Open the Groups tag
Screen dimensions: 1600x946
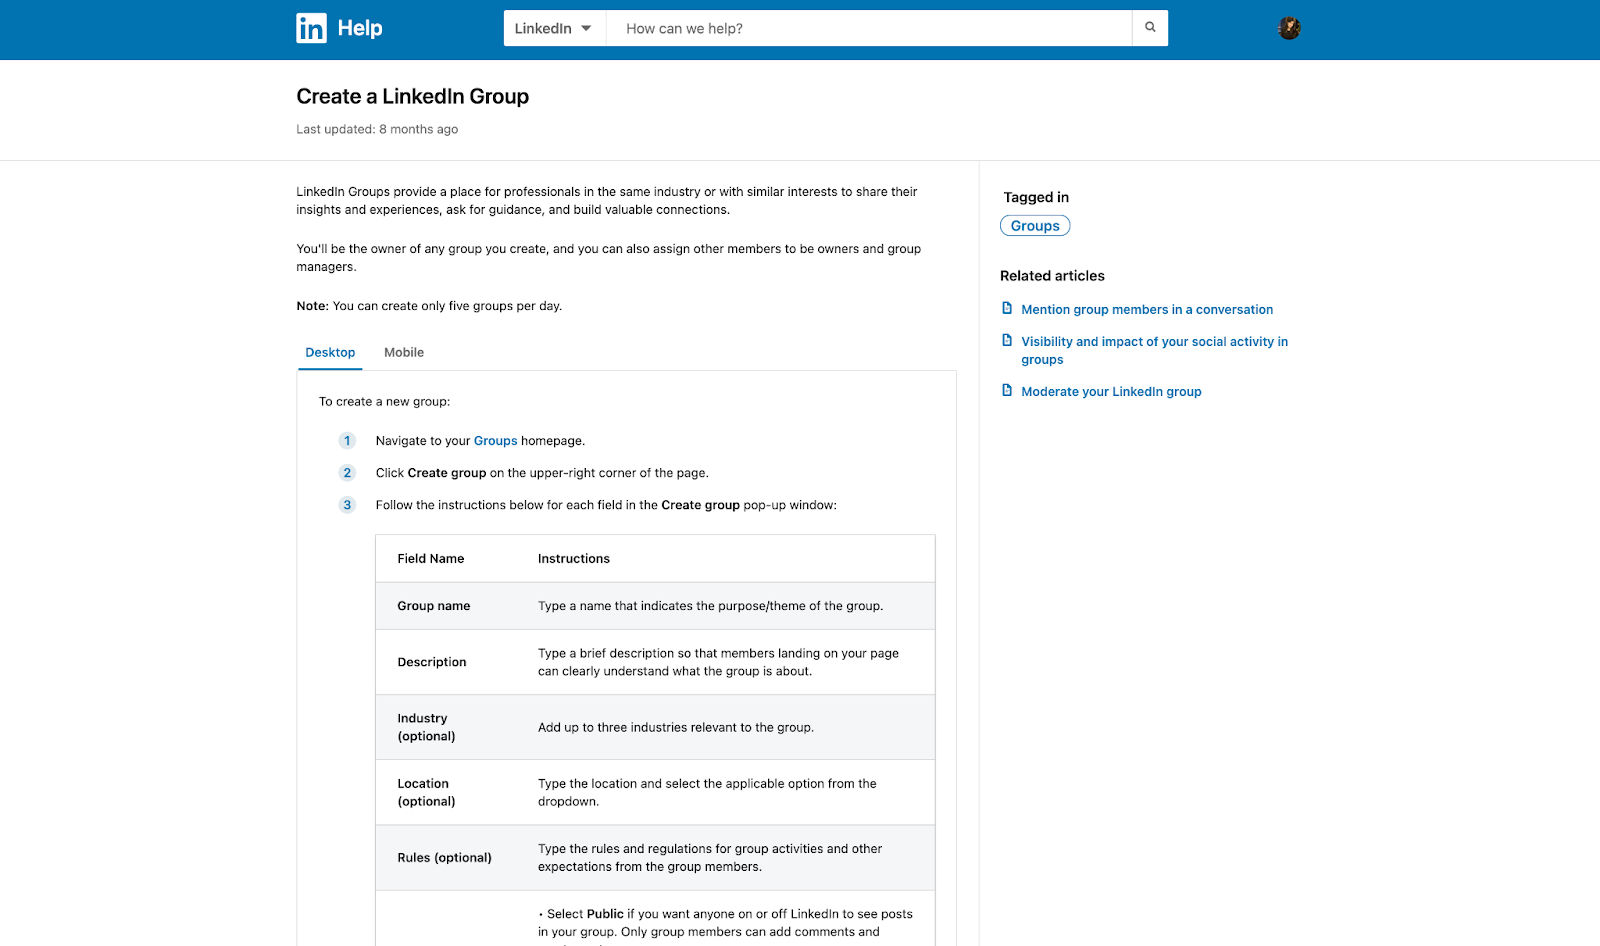click(1035, 226)
